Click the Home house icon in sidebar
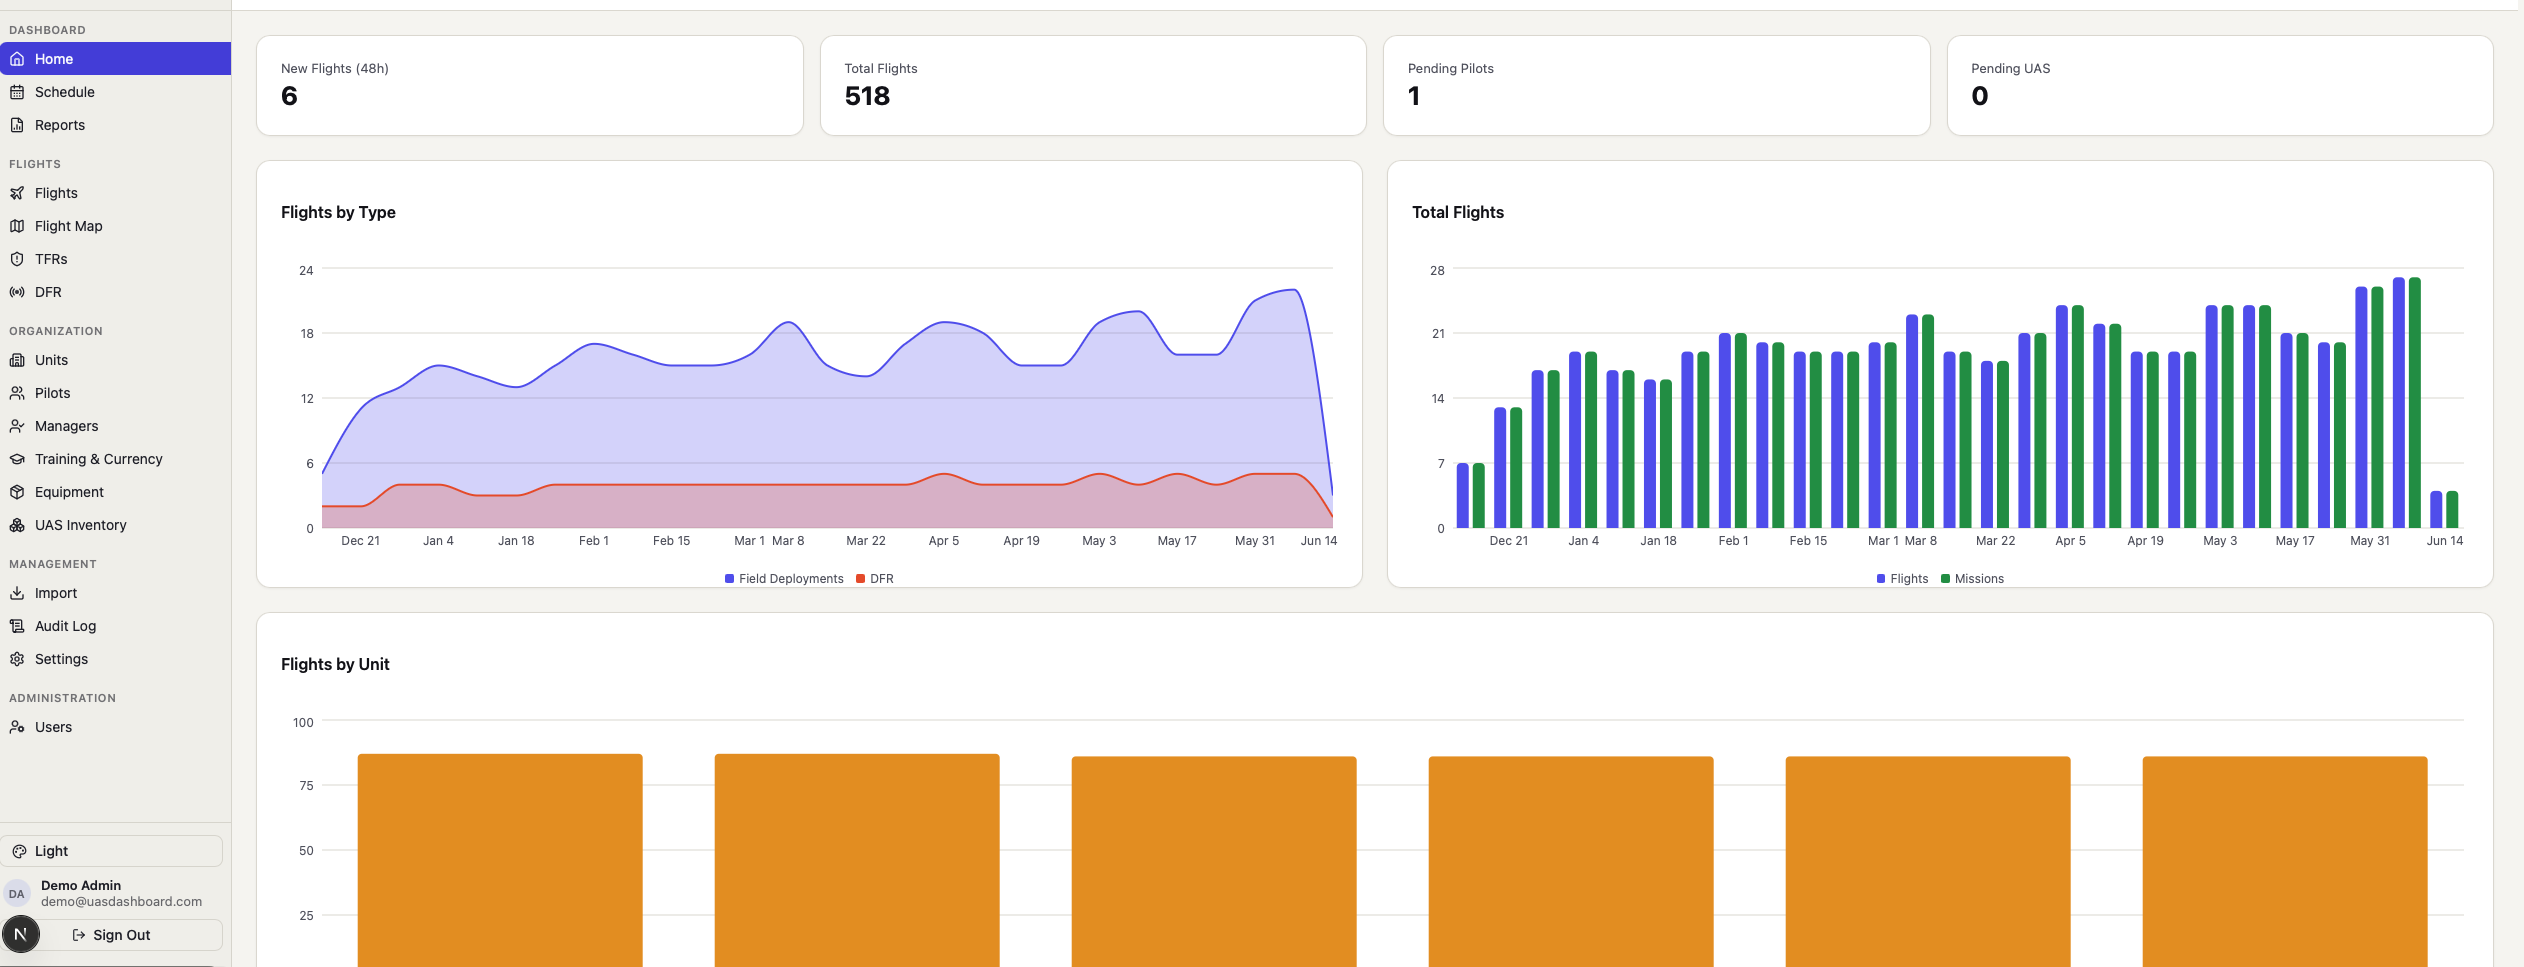The image size is (2524, 967). click(17, 59)
